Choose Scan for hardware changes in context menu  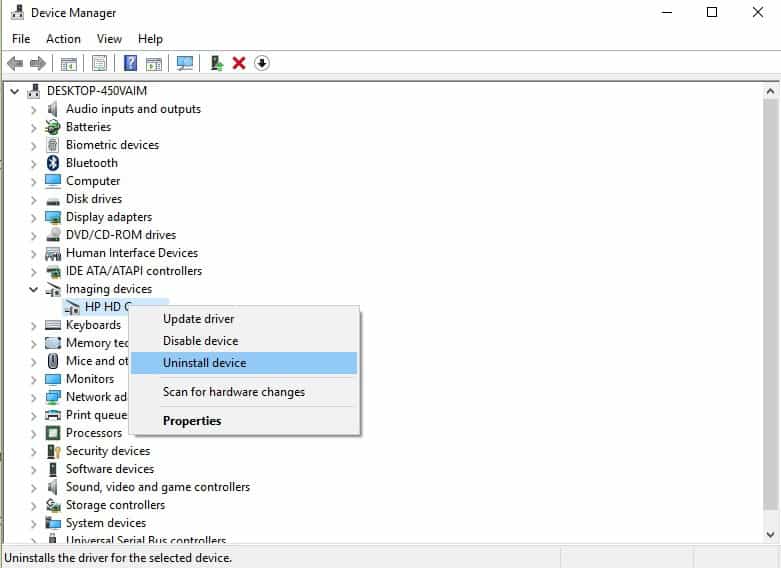(x=244, y=392)
